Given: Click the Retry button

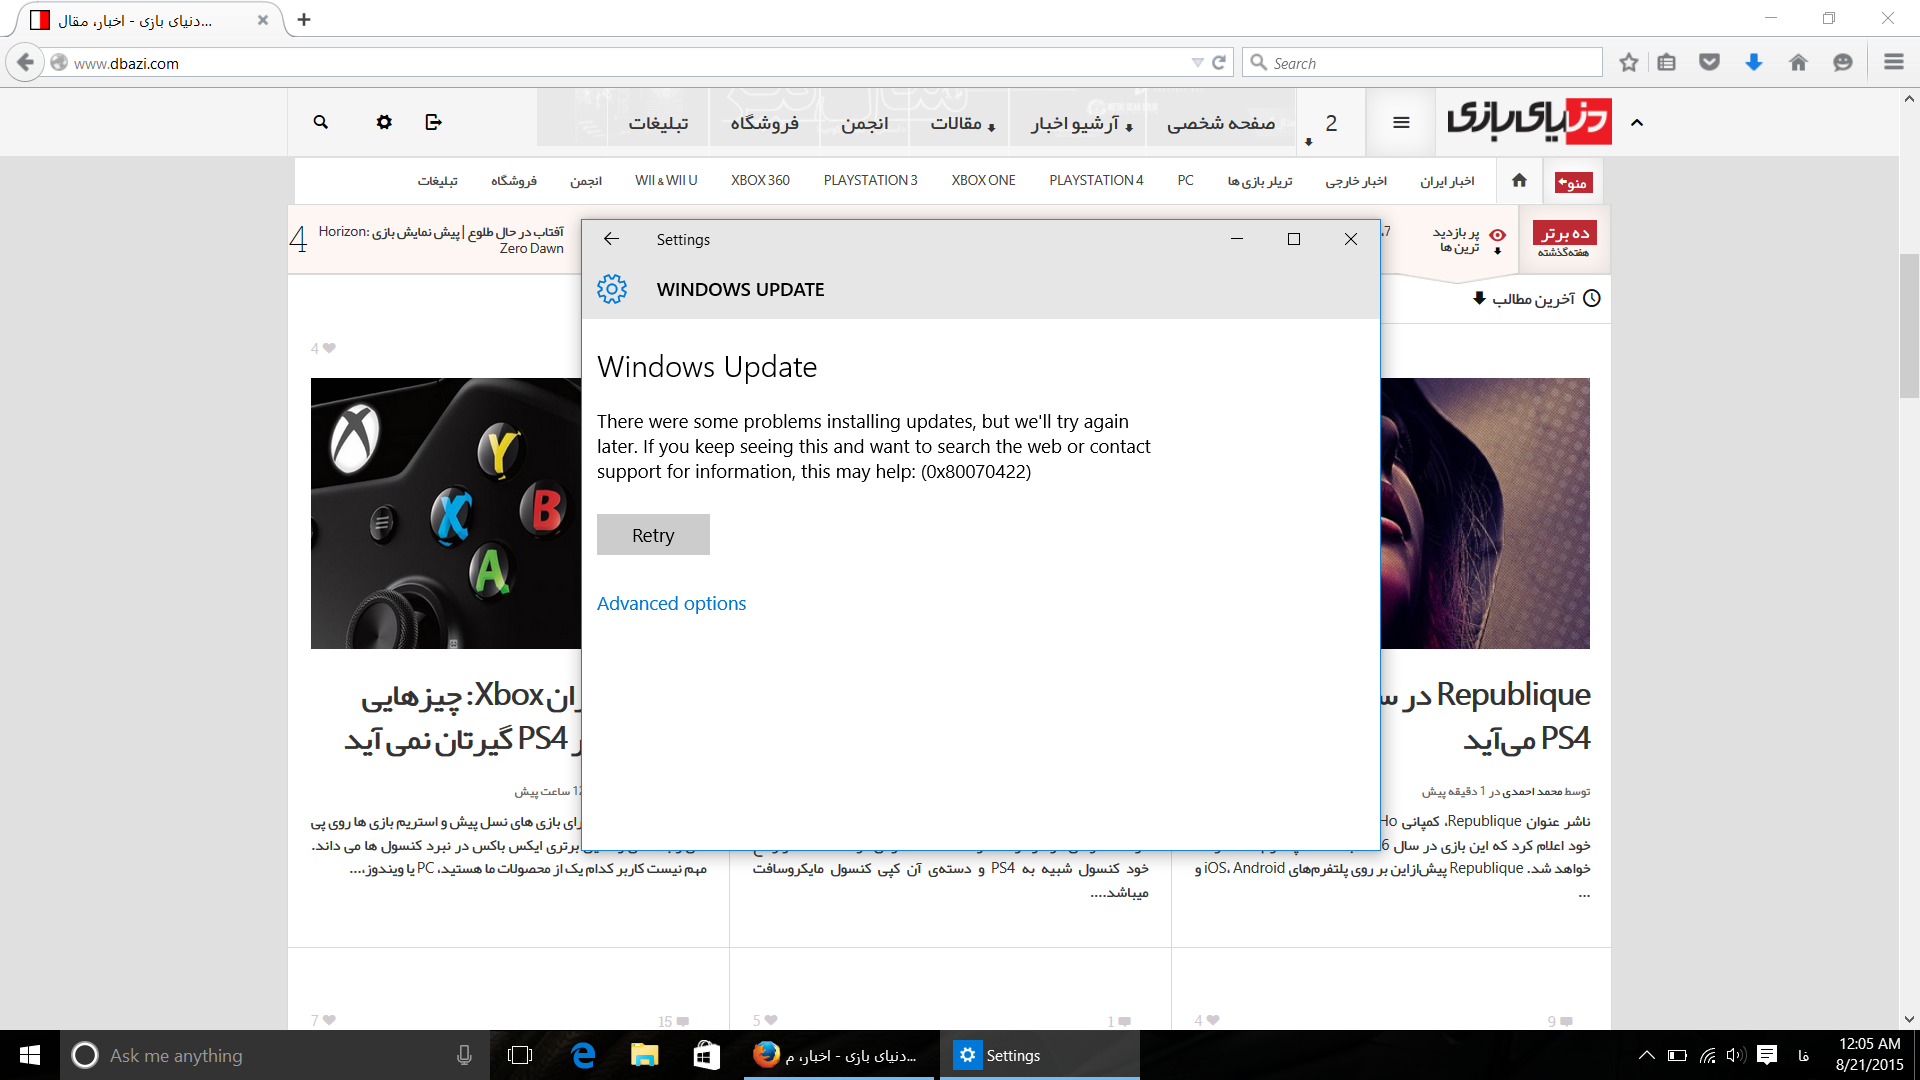Looking at the screenshot, I should (653, 535).
